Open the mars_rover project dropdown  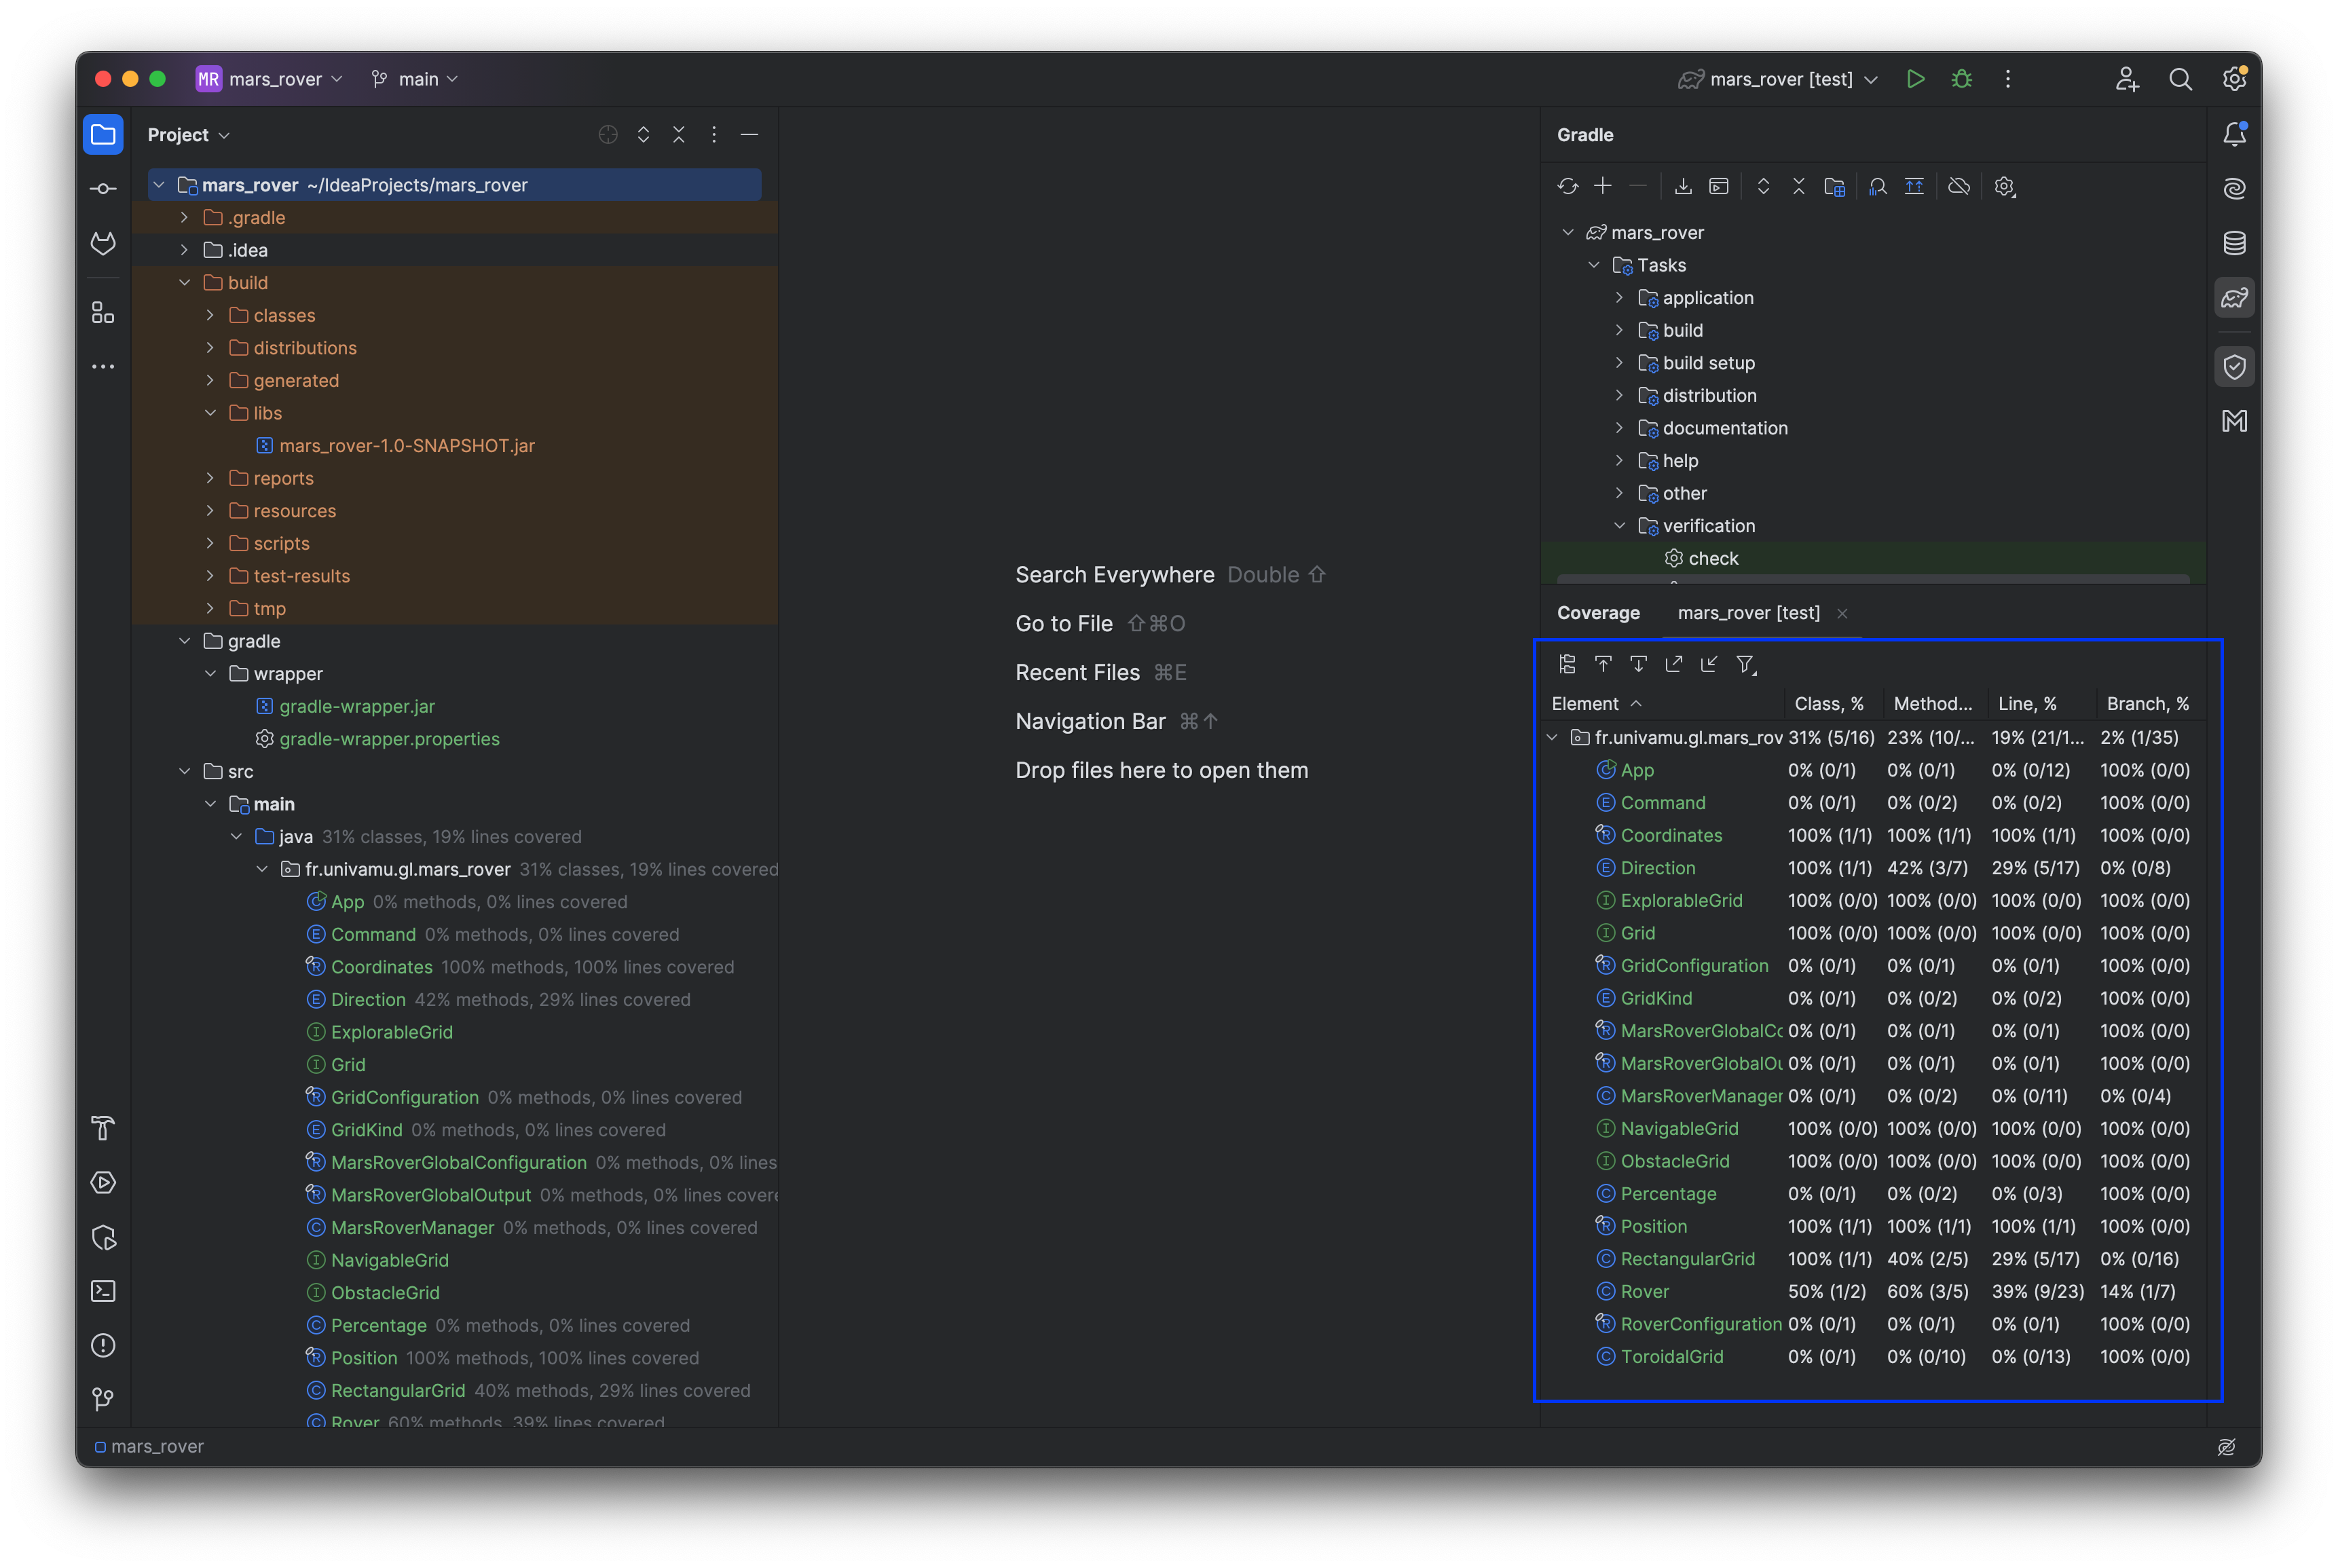click(270, 79)
